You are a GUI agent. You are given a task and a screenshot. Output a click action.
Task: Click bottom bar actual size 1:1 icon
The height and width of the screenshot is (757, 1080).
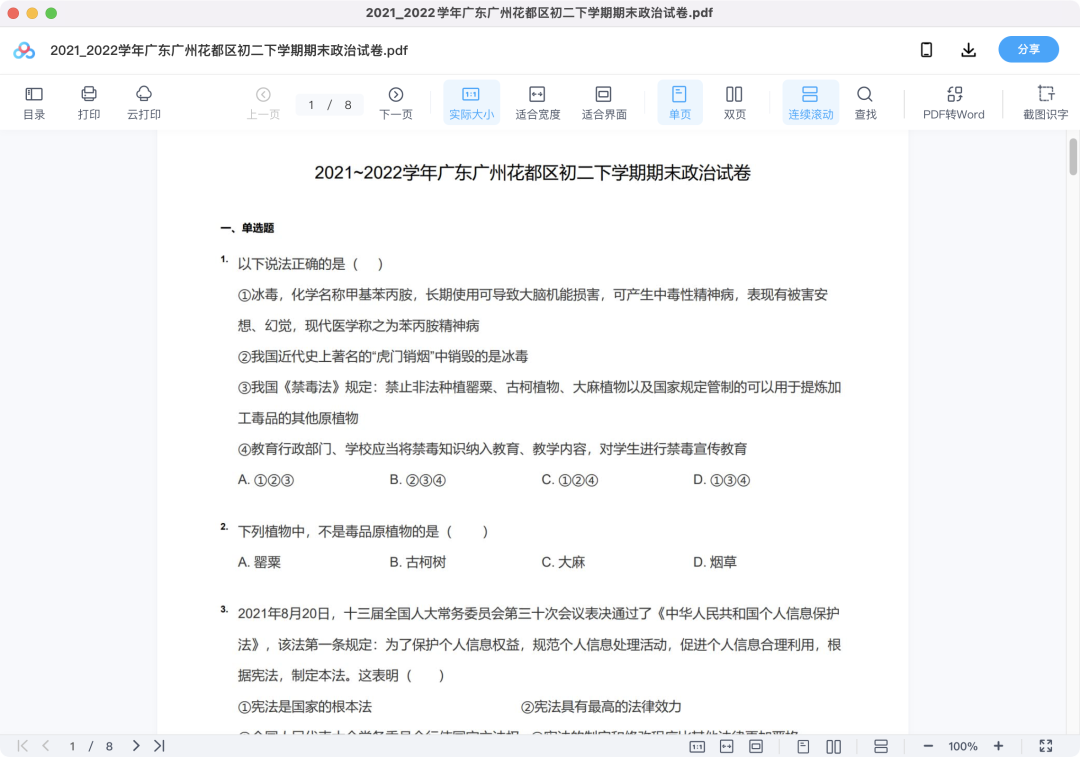pyautogui.click(x=697, y=746)
